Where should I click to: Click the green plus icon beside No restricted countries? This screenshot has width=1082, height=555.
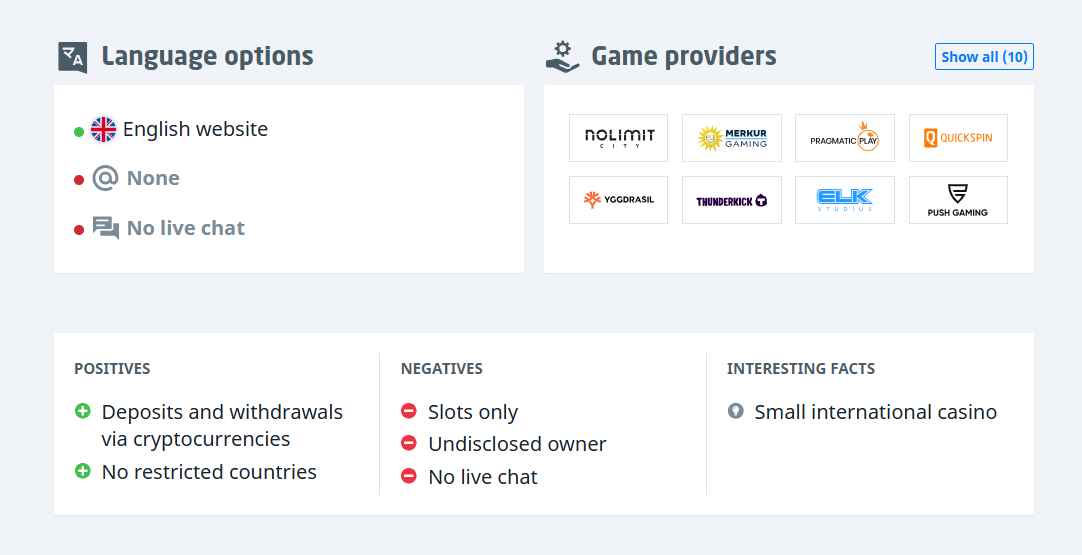83,471
